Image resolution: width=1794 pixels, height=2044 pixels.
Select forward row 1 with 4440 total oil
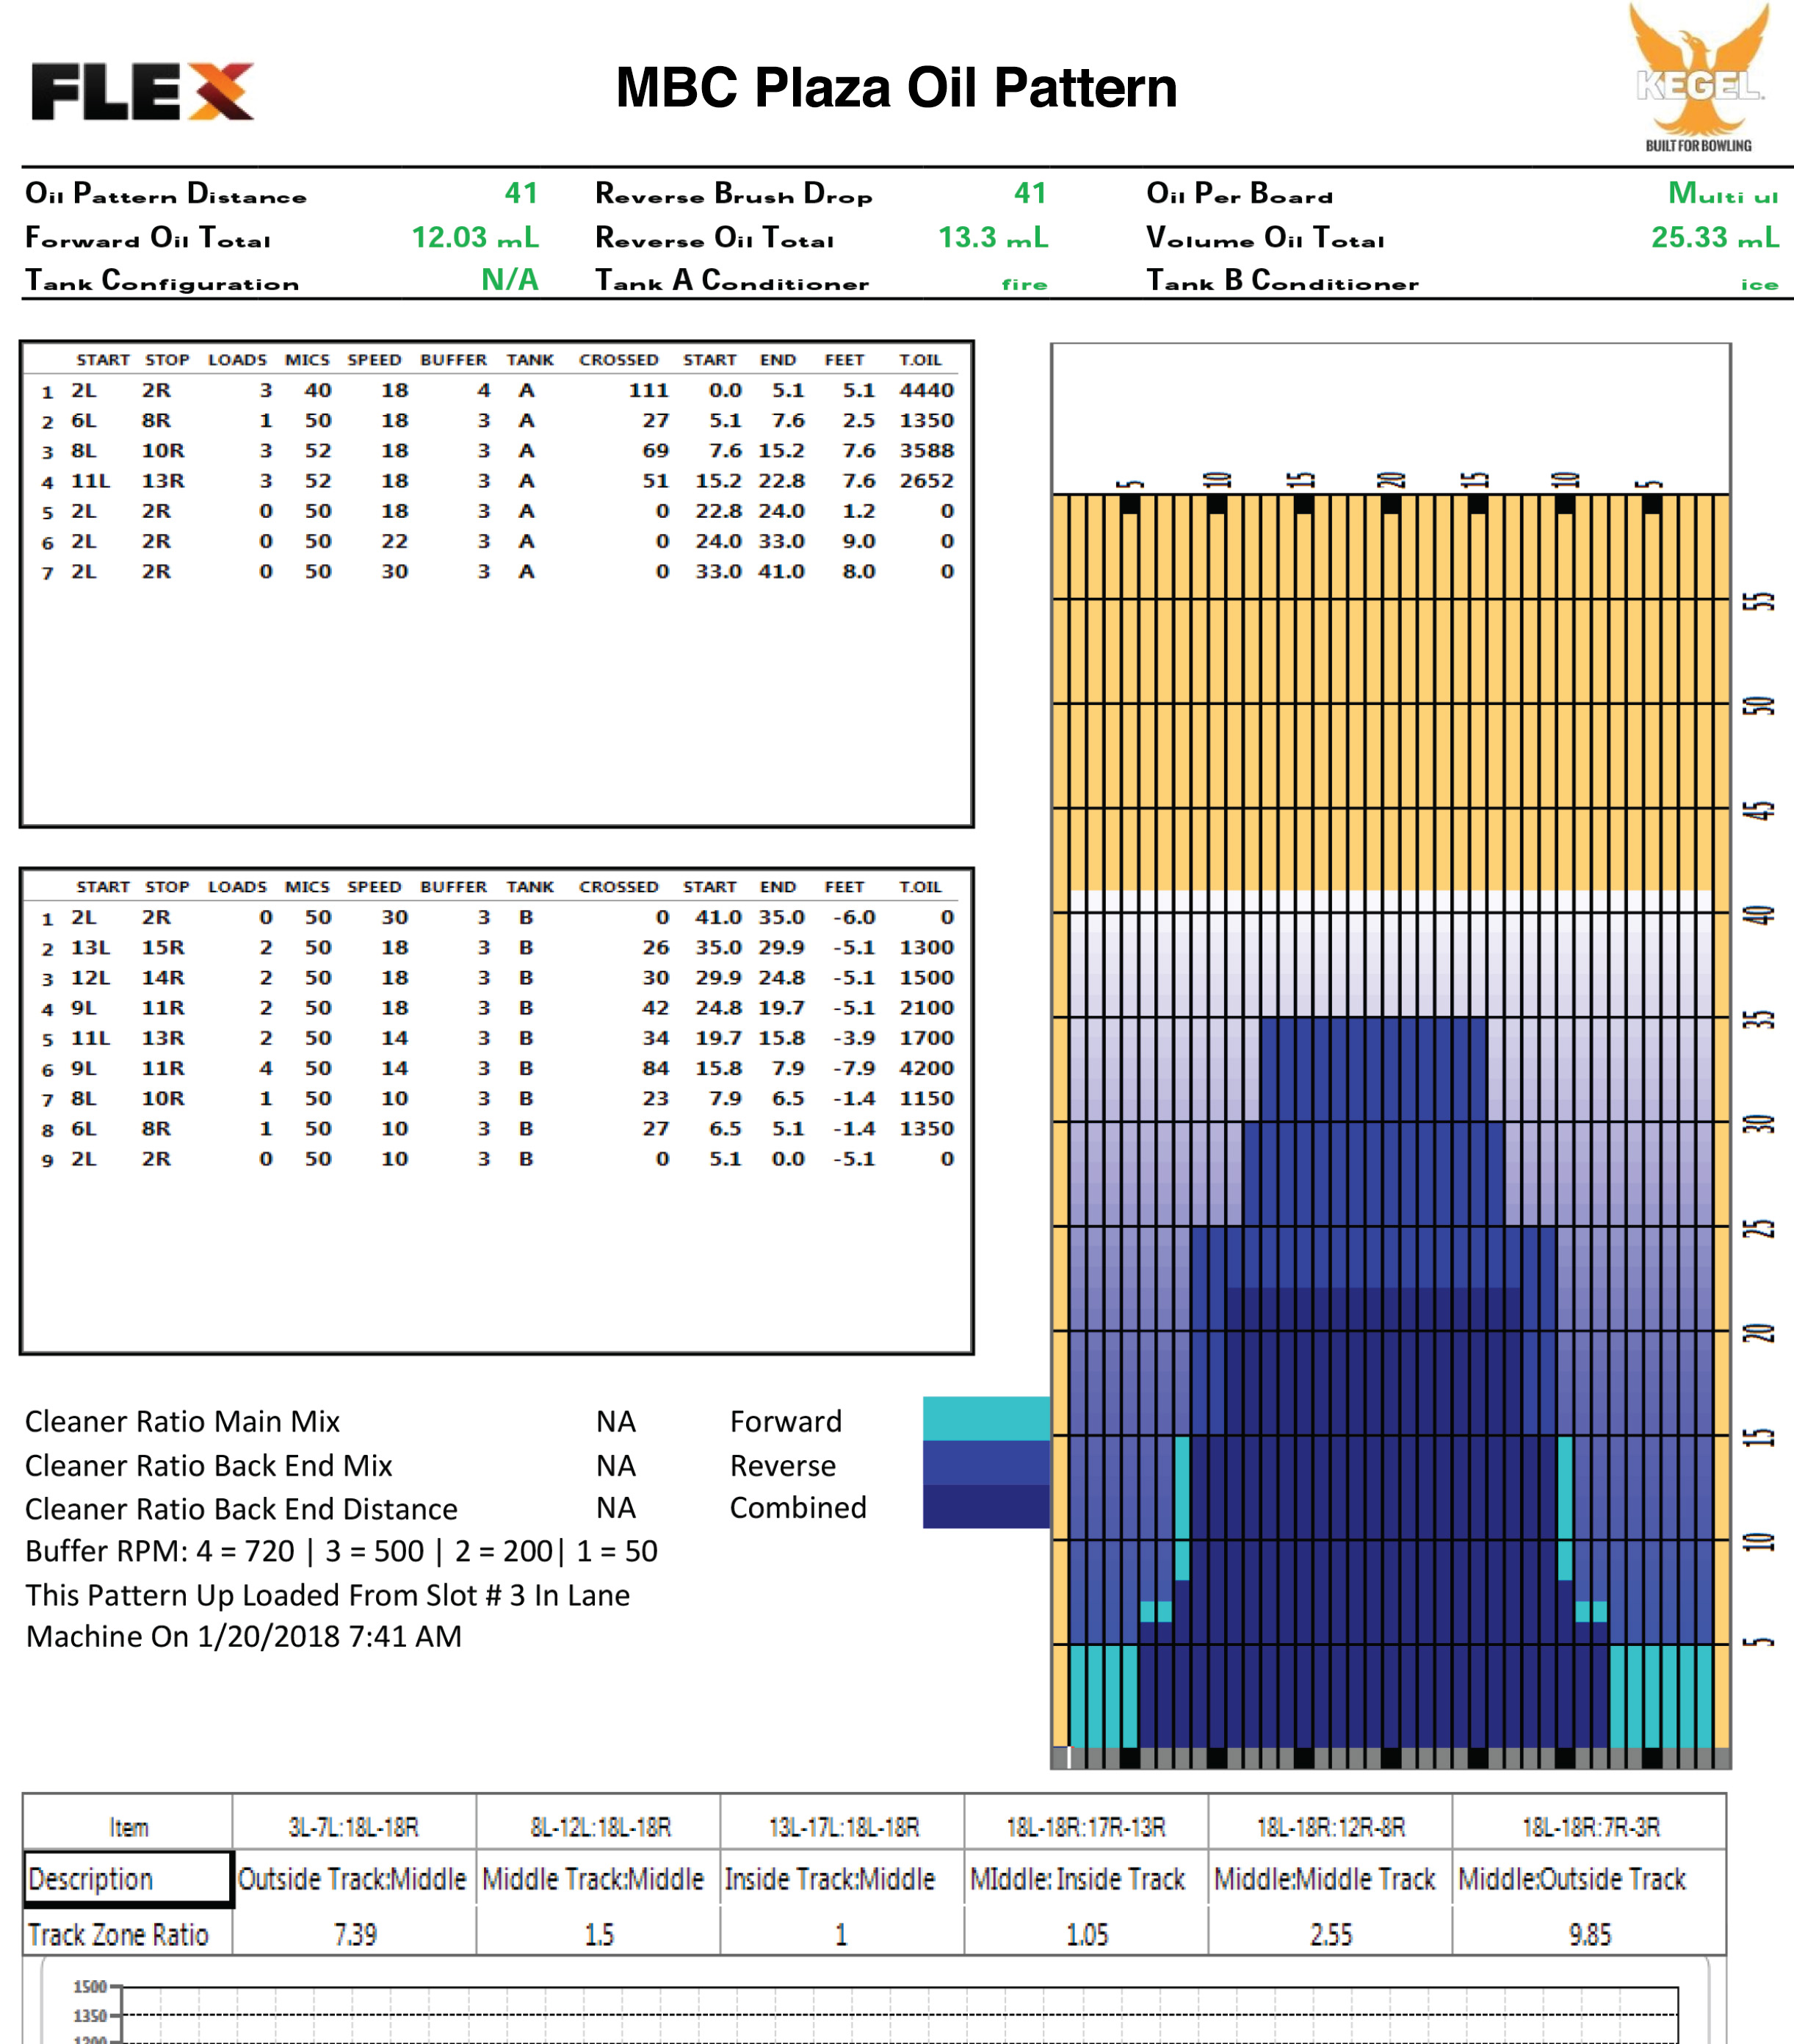pos(496,390)
